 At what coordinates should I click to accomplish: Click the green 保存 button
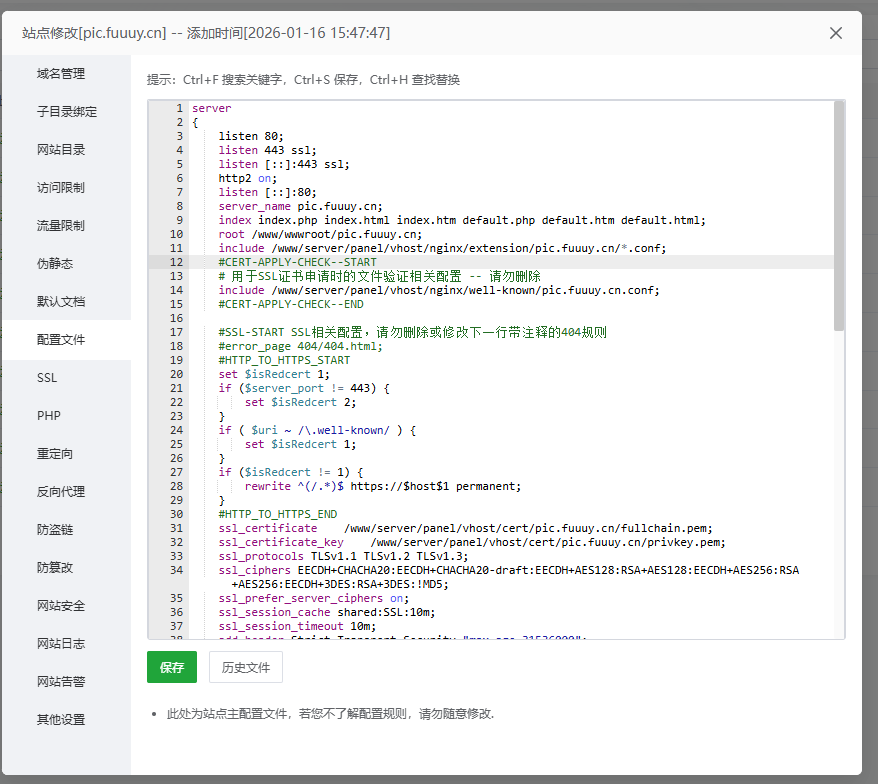tap(172, 667)
